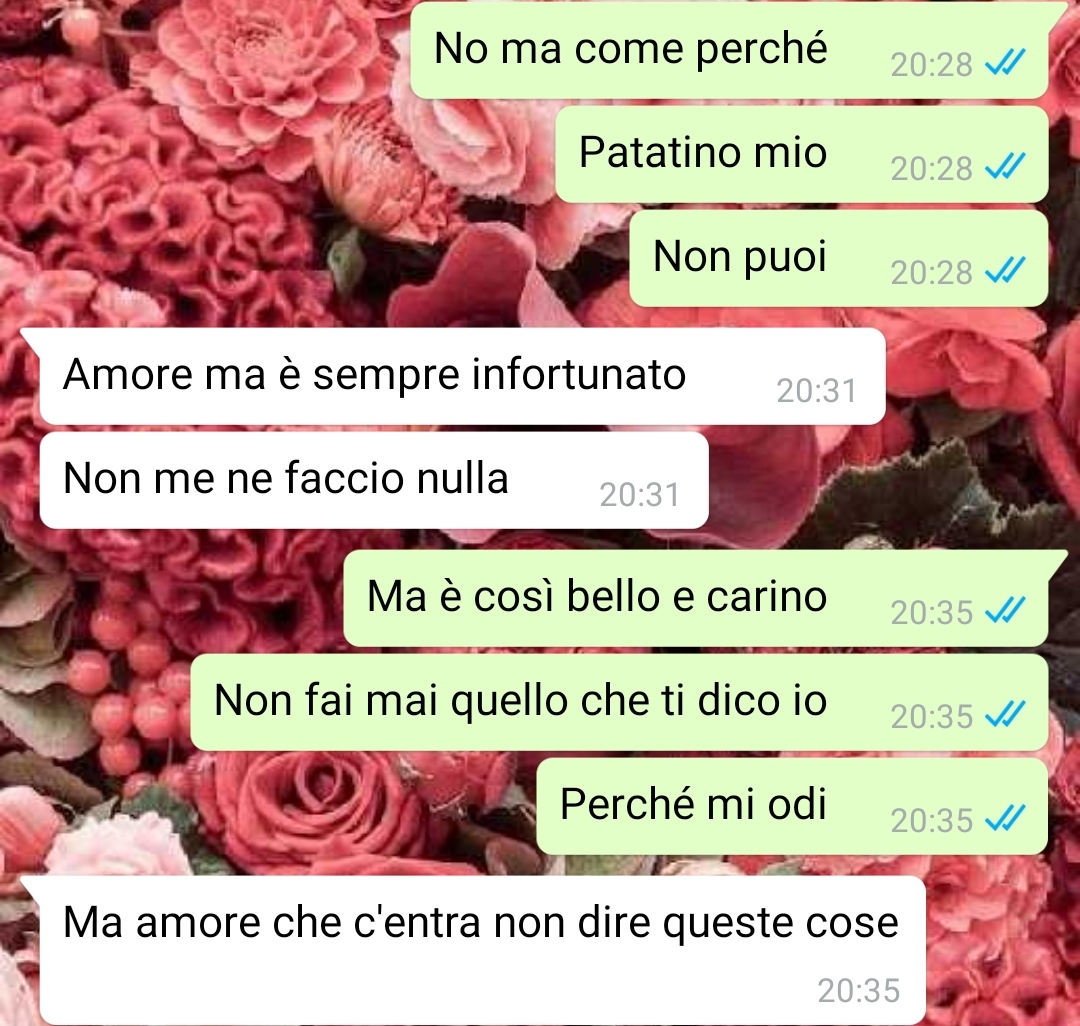The image size is (1080, 1026).
Task: Tap 'Non fai mai quello che ti dico io'
Action: pos(619,702)
